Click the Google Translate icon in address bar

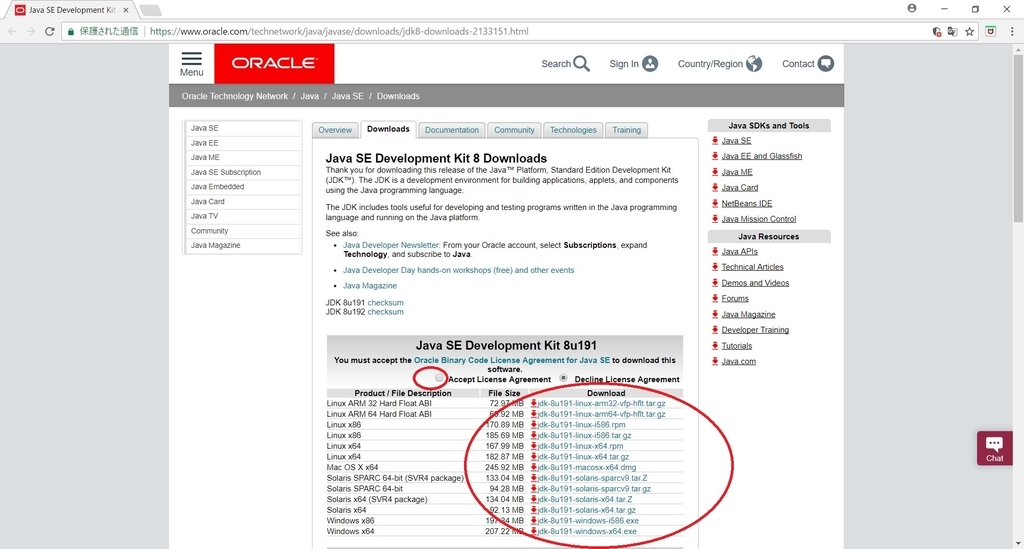(952, 31)
